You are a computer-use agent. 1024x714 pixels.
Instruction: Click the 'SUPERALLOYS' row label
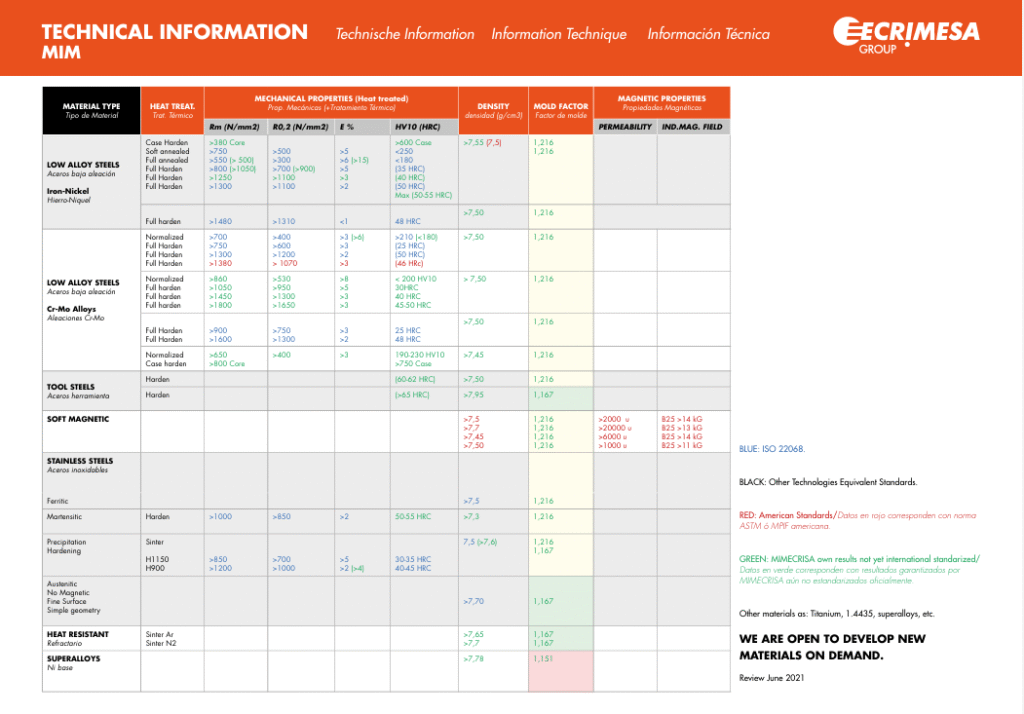click(74, 658)
